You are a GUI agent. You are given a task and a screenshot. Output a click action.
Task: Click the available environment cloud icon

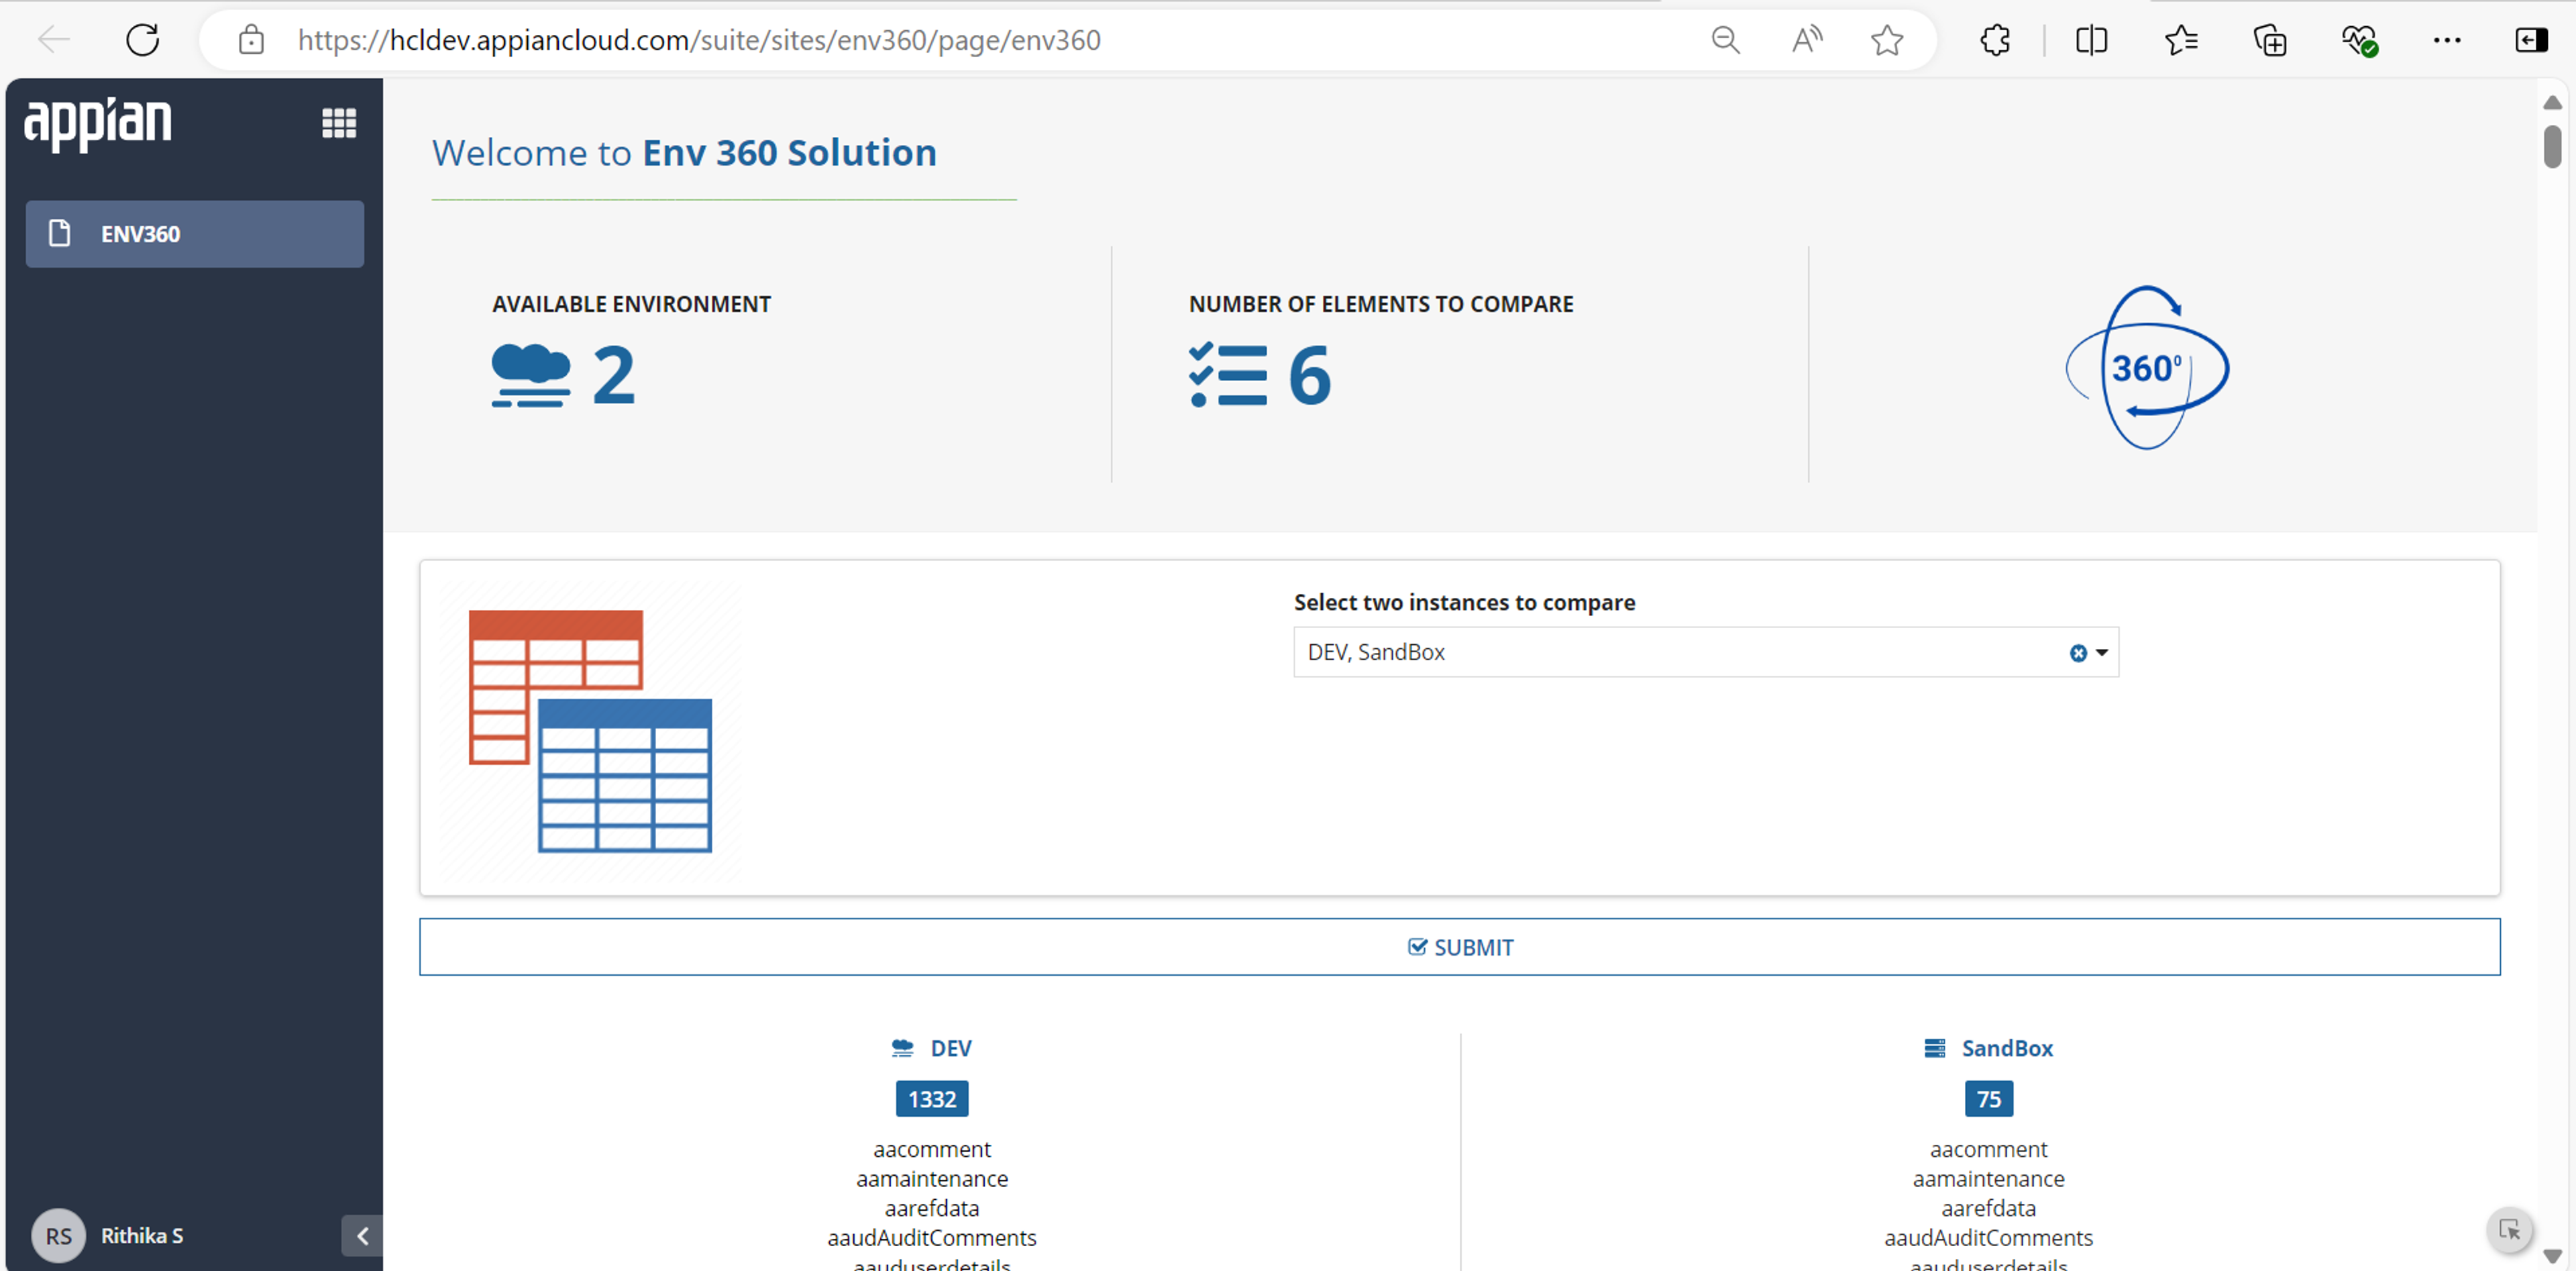531,375
